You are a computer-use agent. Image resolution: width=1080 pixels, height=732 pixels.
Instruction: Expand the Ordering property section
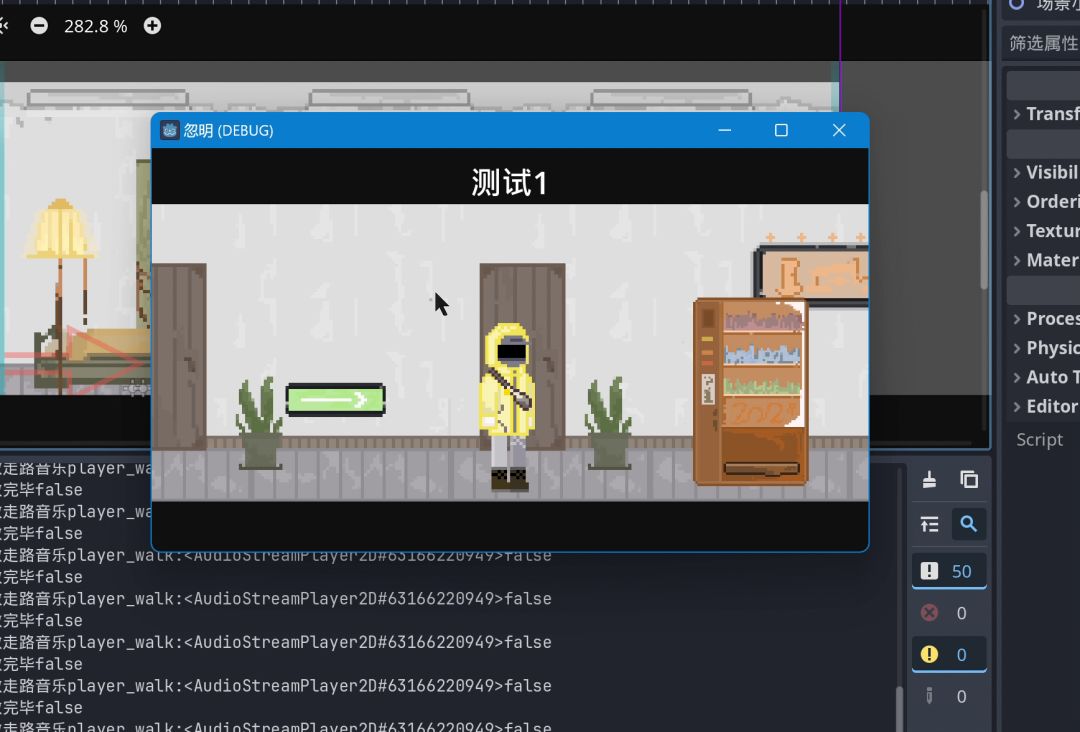coord(1045,201)
